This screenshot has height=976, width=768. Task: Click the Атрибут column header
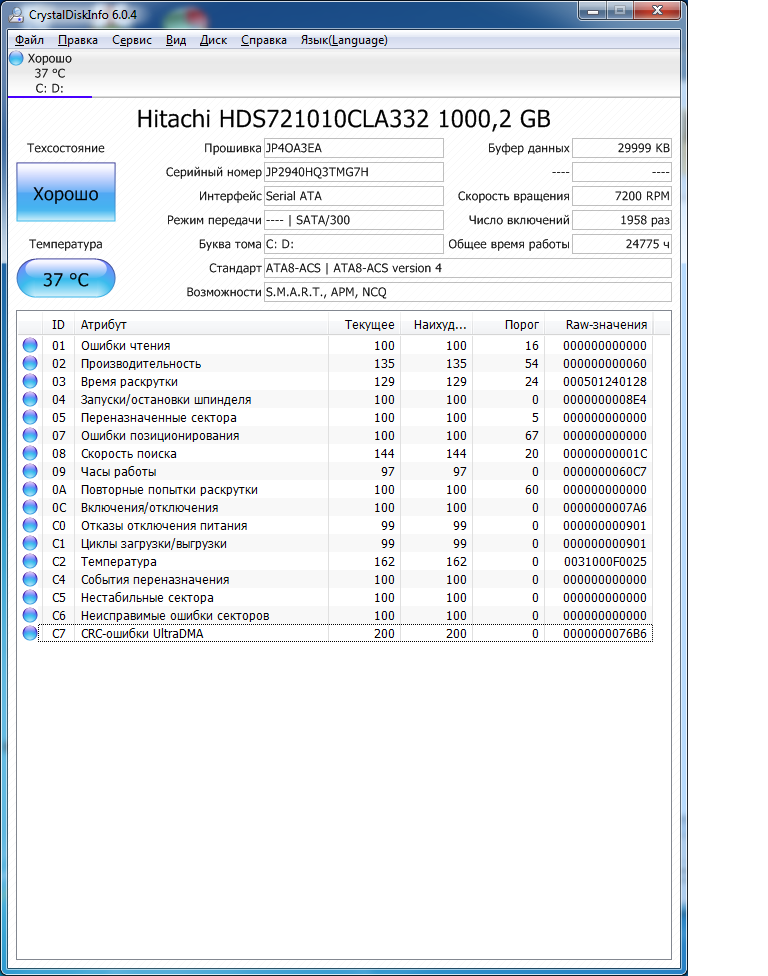coord(201,324)
